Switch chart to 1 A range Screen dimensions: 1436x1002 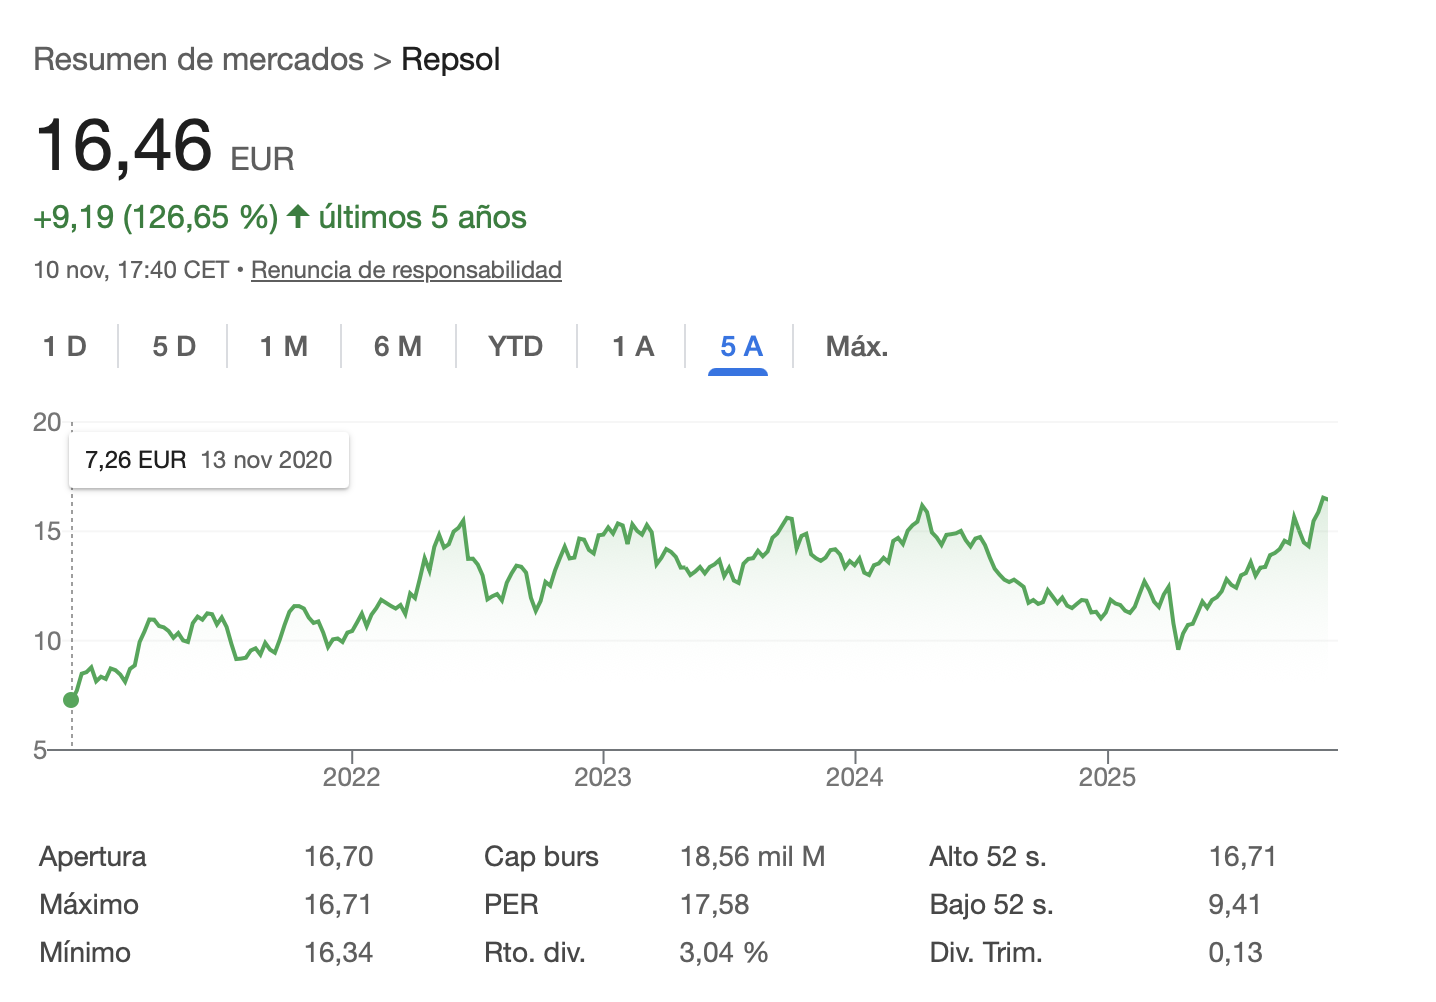click(633, 347)
